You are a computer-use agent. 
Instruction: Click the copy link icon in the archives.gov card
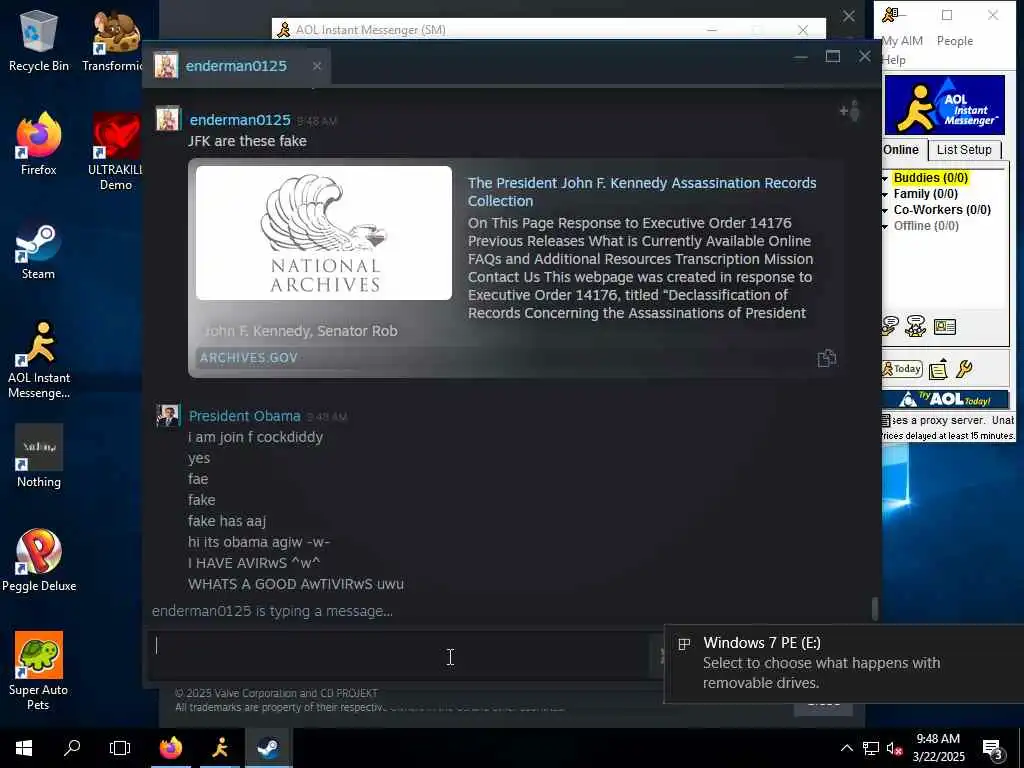(x=827, y=358)
